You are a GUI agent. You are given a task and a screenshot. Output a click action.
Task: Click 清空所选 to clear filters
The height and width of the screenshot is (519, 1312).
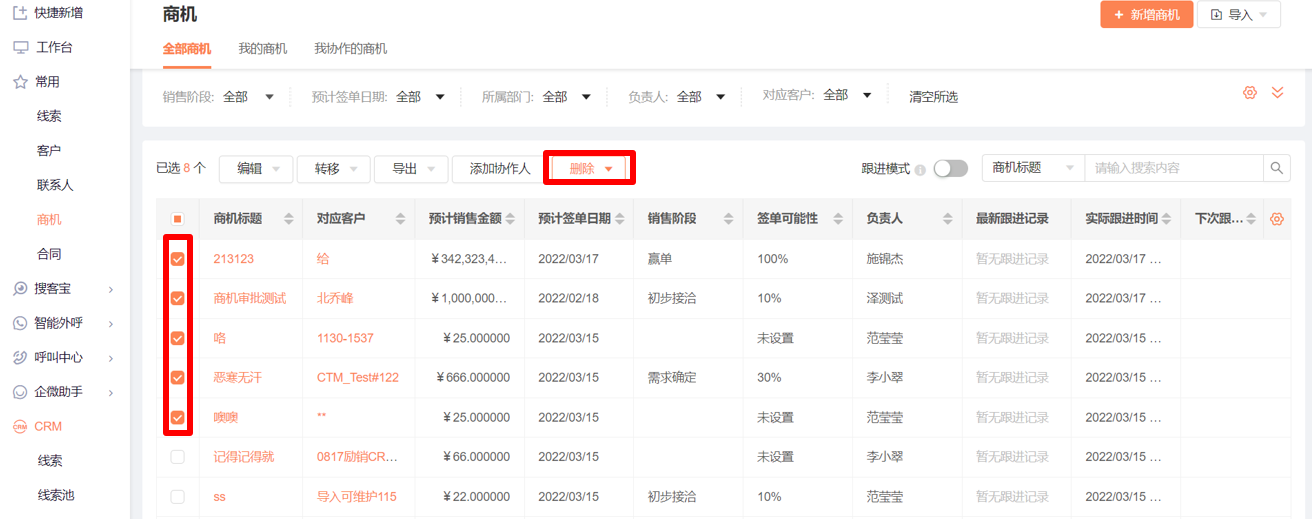pos(933,97)
